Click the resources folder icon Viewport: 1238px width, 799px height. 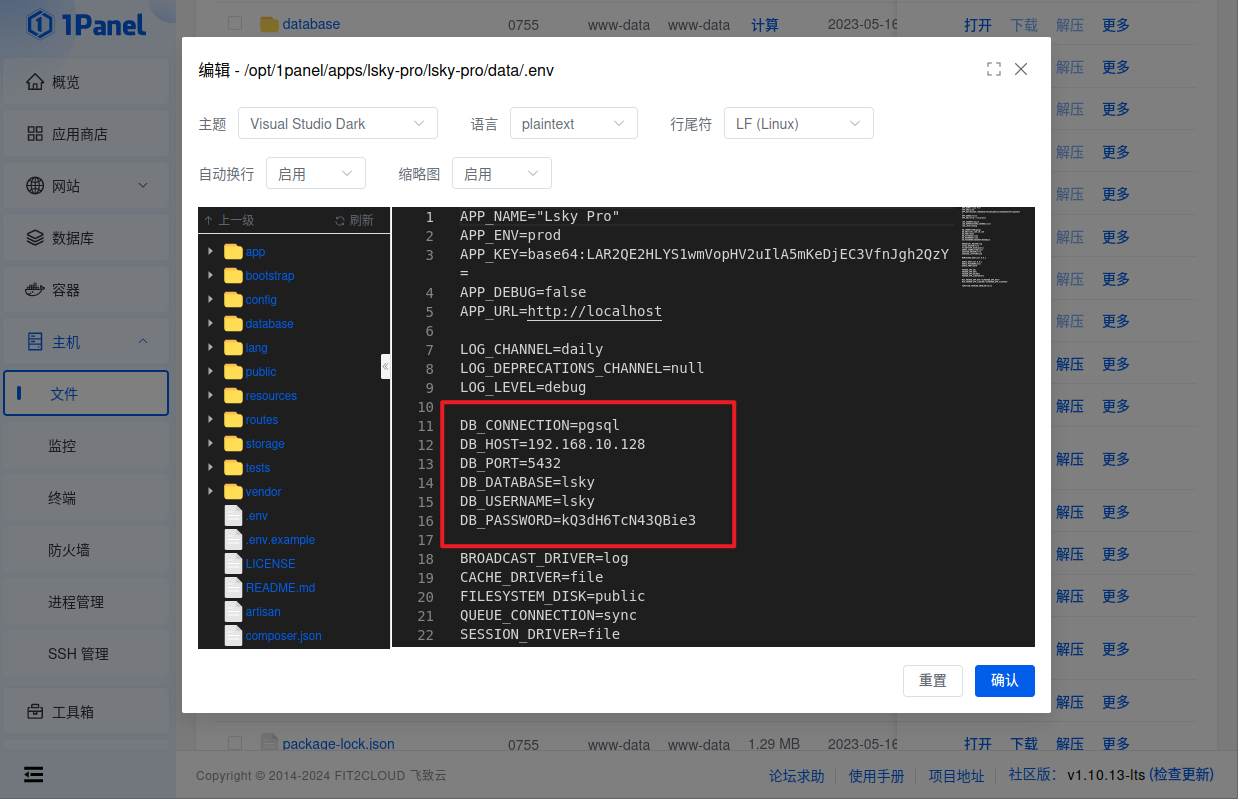pyautogui.click(x=233, y=396)
